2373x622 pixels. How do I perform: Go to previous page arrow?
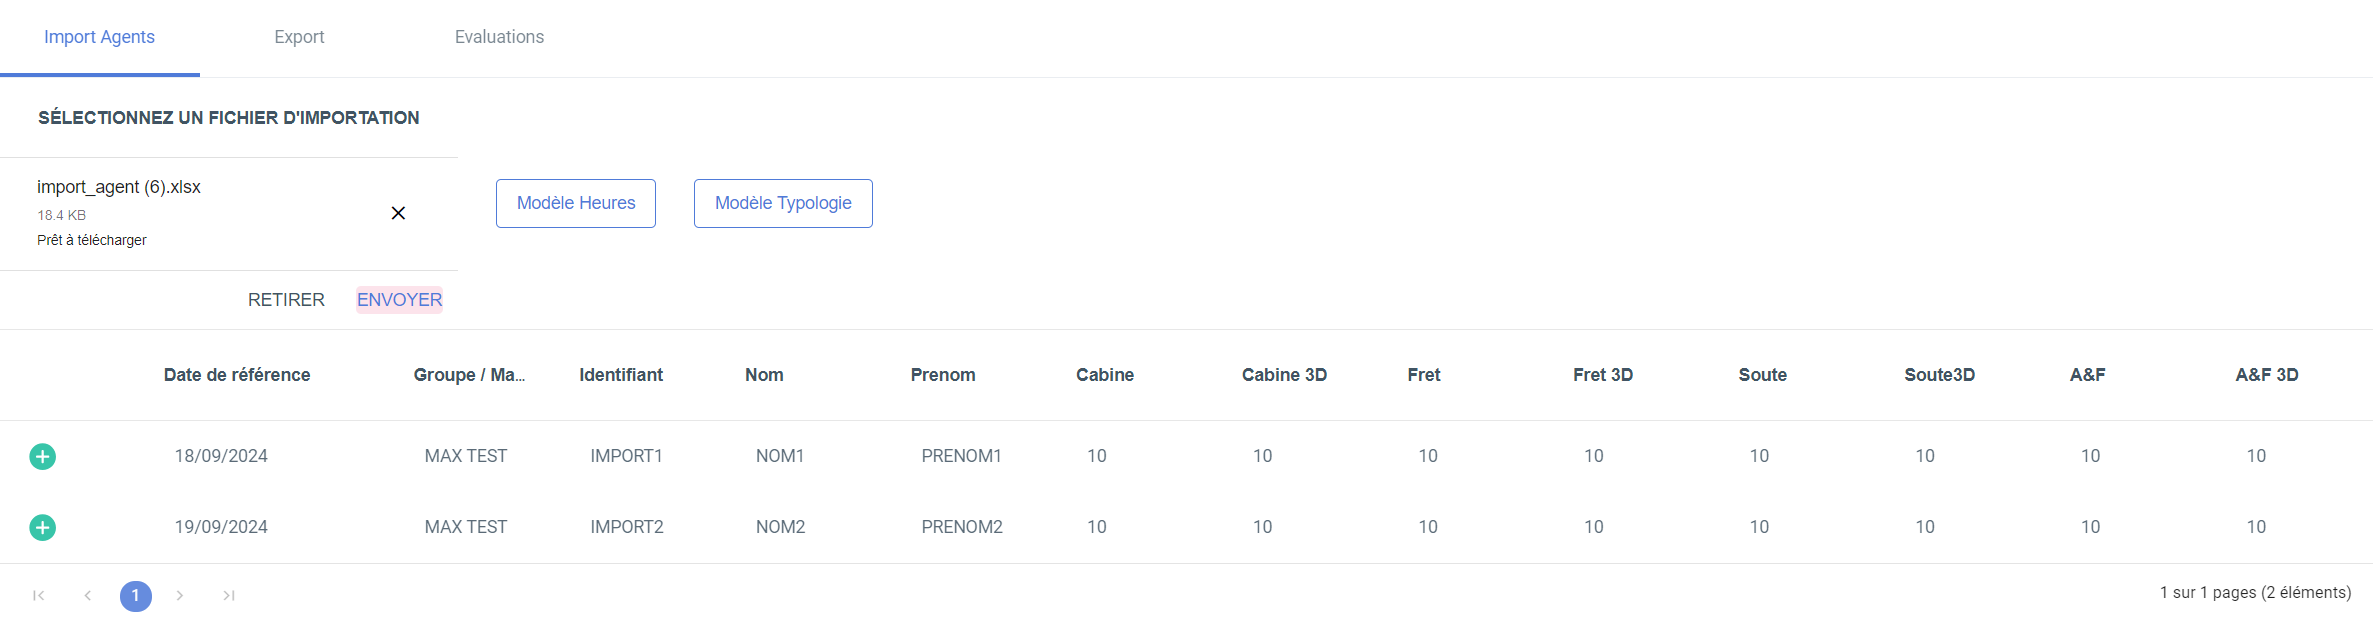point(88,596)
